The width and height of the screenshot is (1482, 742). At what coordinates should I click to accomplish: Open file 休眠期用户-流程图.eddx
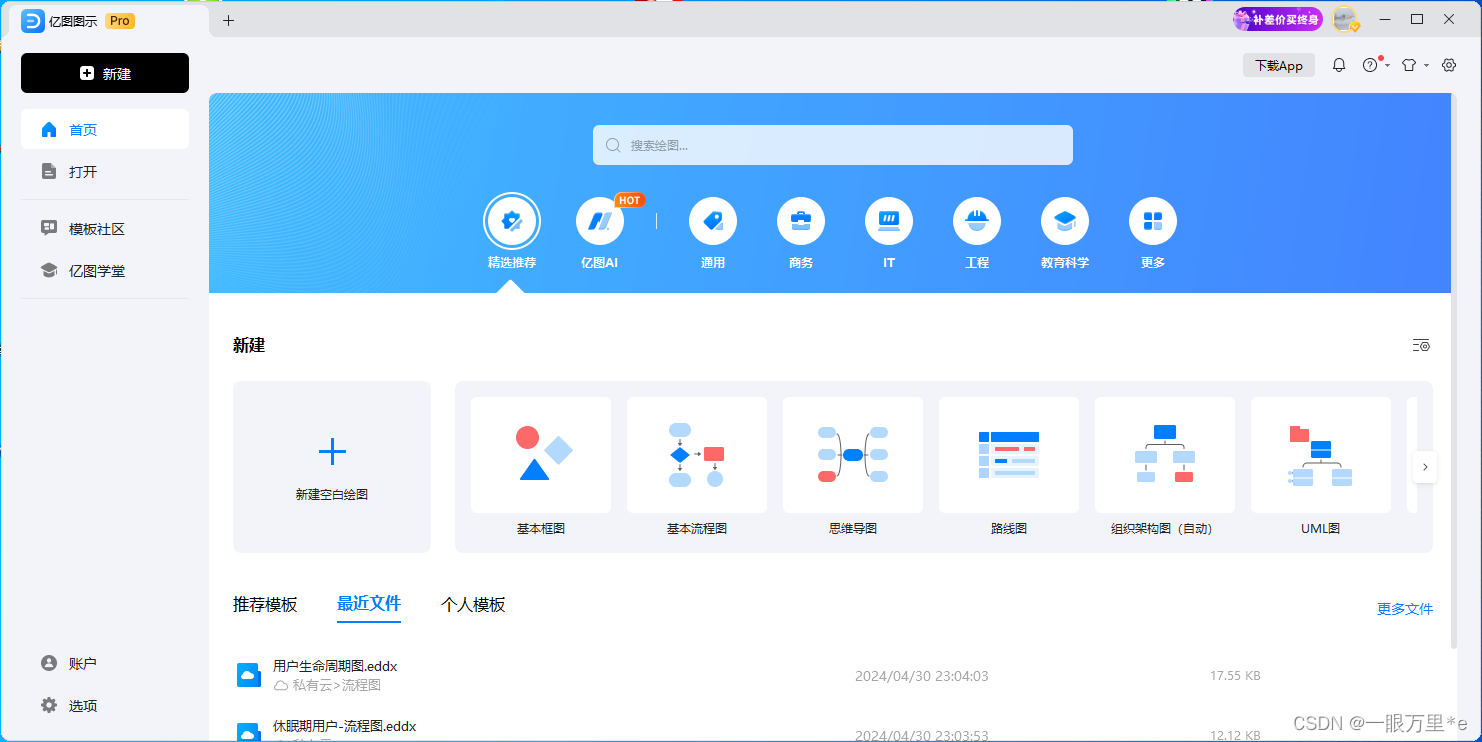coord(344,726)
